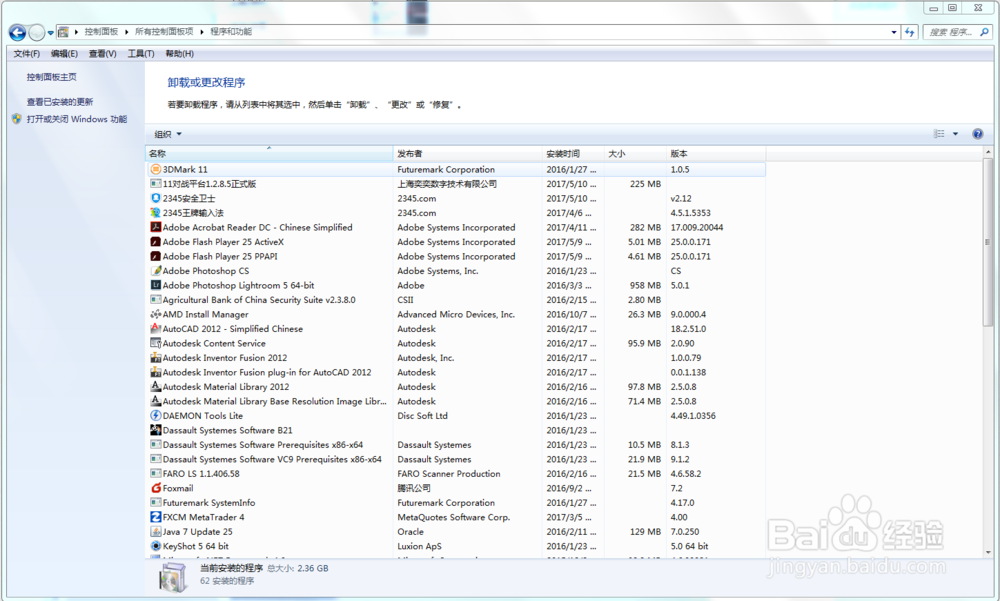The height and width of the screenshot is (601, 1000).
Task: Sort by the 发布者 column header
Action: pyautogui.click(x=467, y=154)
